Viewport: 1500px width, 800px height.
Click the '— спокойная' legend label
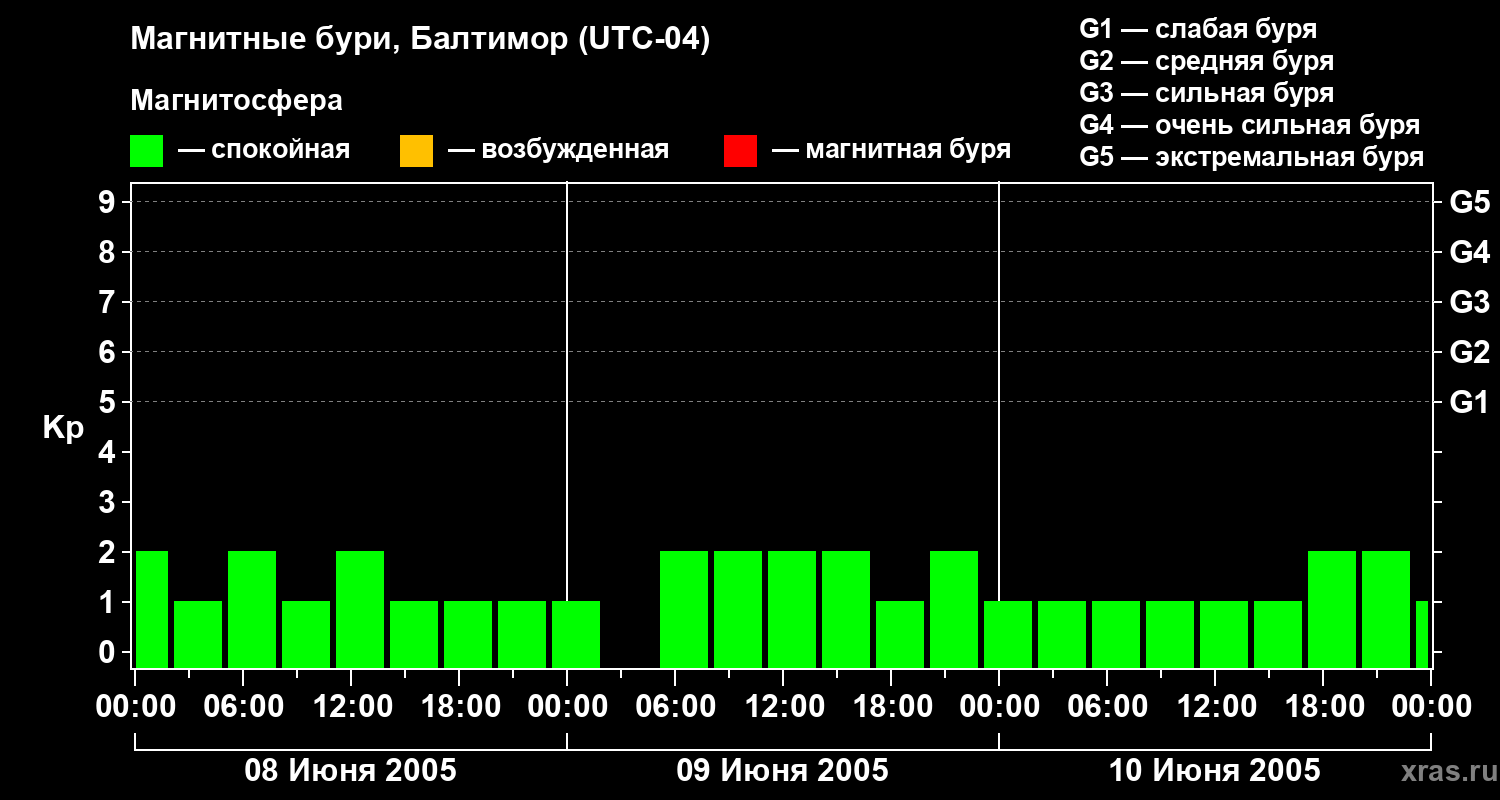tap(264, 150)
